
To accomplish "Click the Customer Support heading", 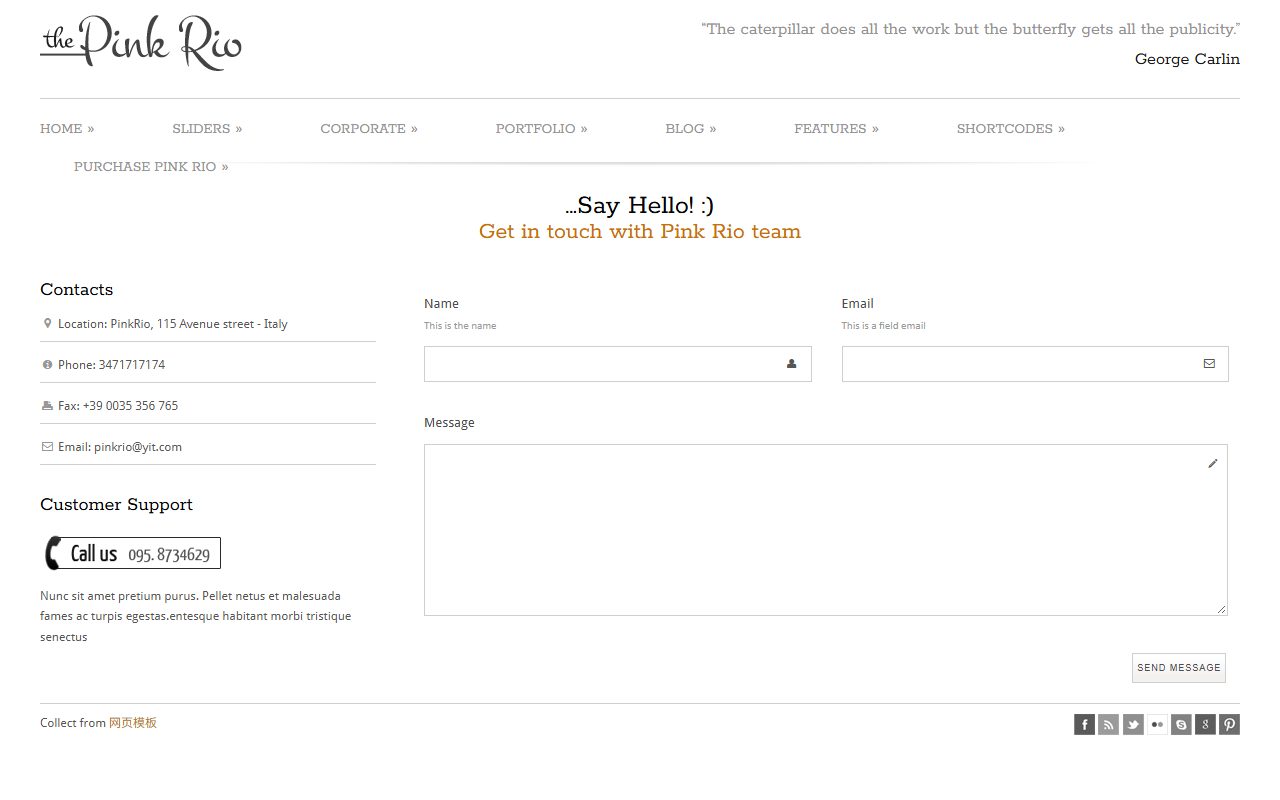I will coord(116,505).
